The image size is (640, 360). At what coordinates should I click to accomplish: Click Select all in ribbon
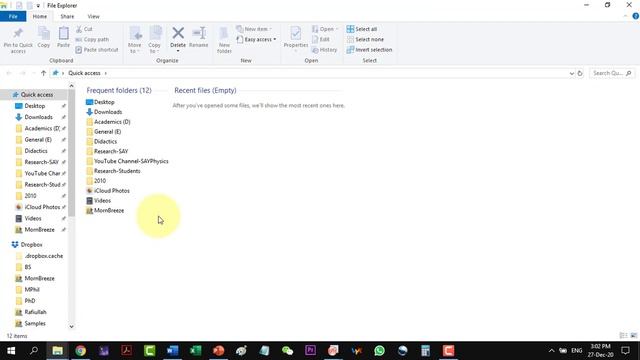(362, 29)
